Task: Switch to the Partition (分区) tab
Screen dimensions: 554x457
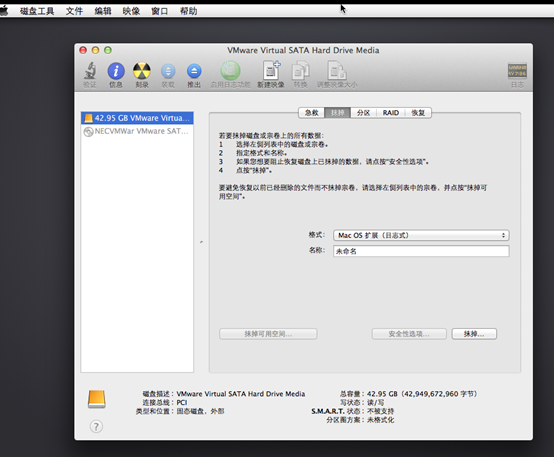Action: coord(363,113)
